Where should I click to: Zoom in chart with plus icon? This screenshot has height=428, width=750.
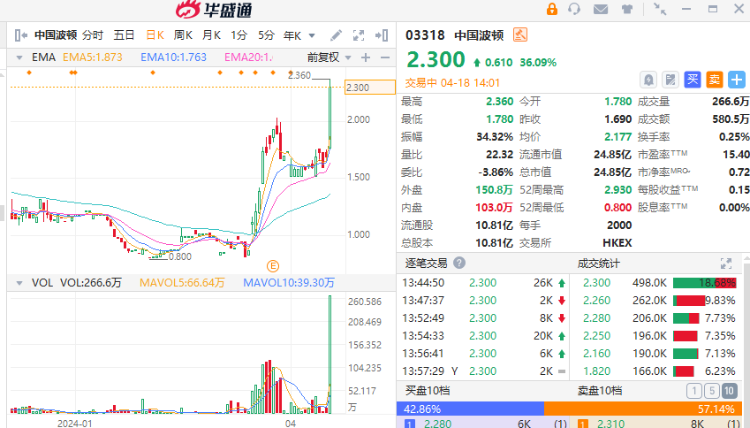point(366,57)
